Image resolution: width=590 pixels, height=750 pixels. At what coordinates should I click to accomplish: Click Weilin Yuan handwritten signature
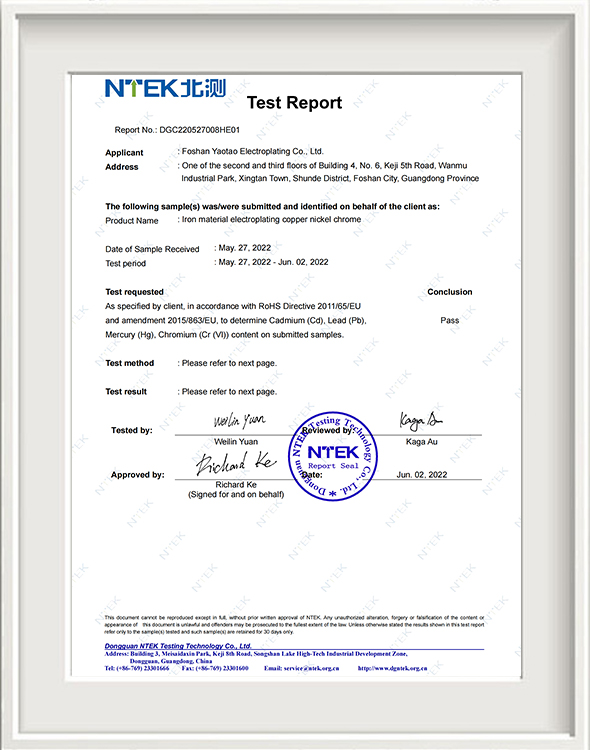pos(239,420)
